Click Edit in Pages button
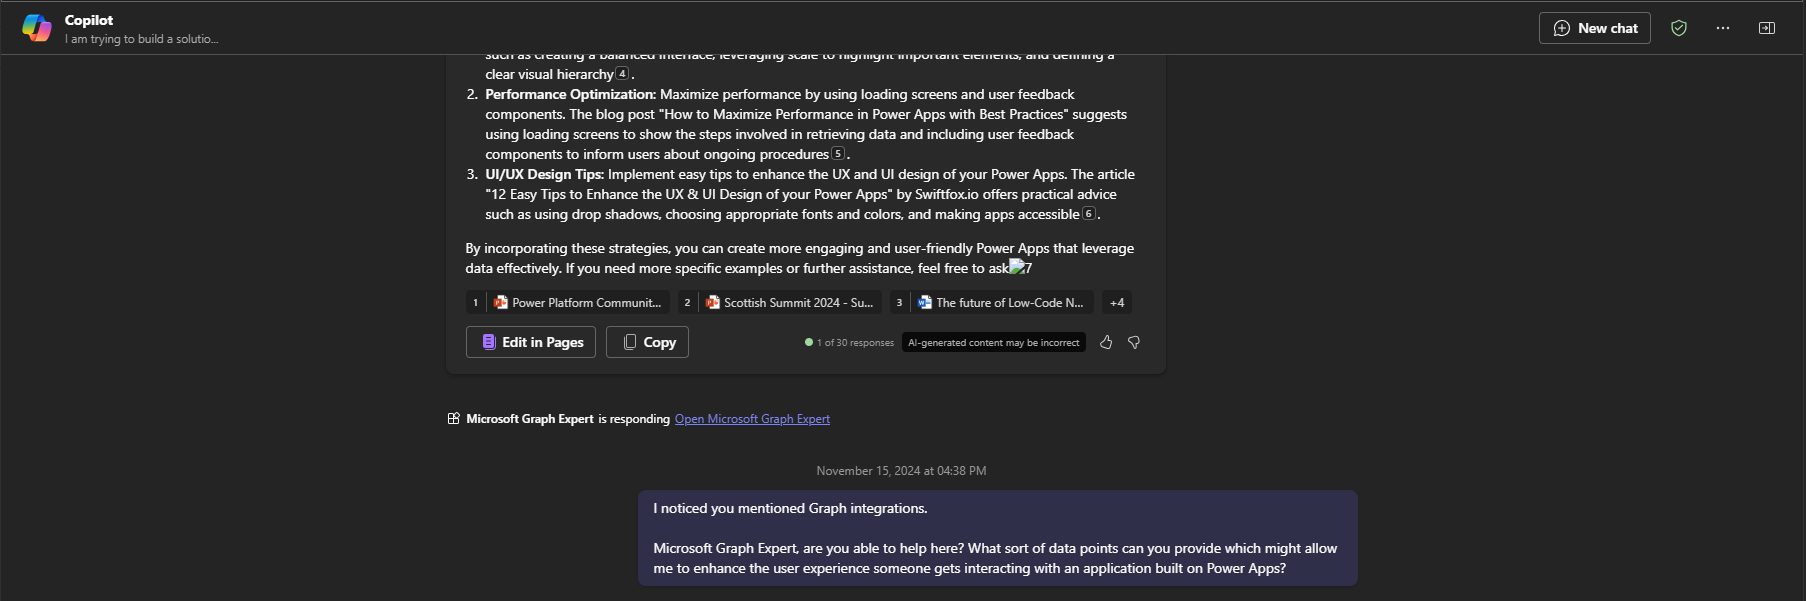The width and height of the screenshot is (1806, 601). click(x=531, y=342)
